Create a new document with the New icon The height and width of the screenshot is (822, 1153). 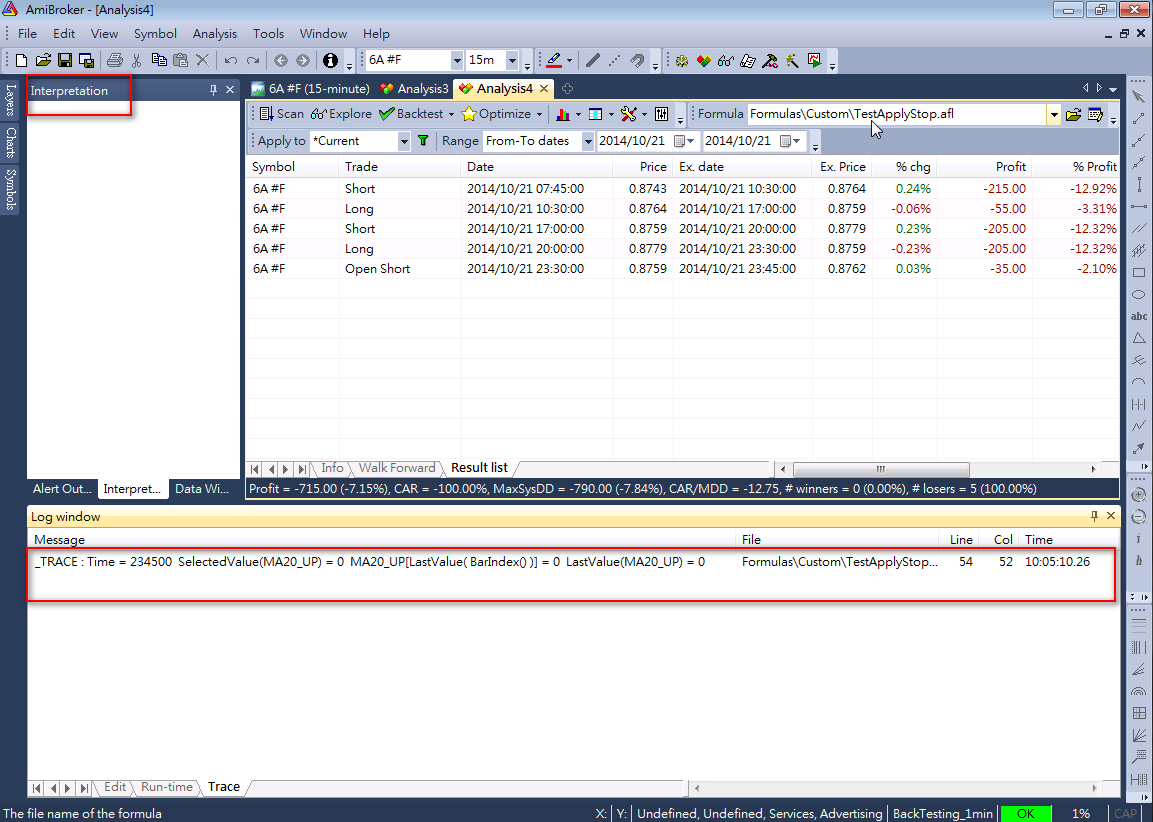pyautogui.click(x=21, y=60)
